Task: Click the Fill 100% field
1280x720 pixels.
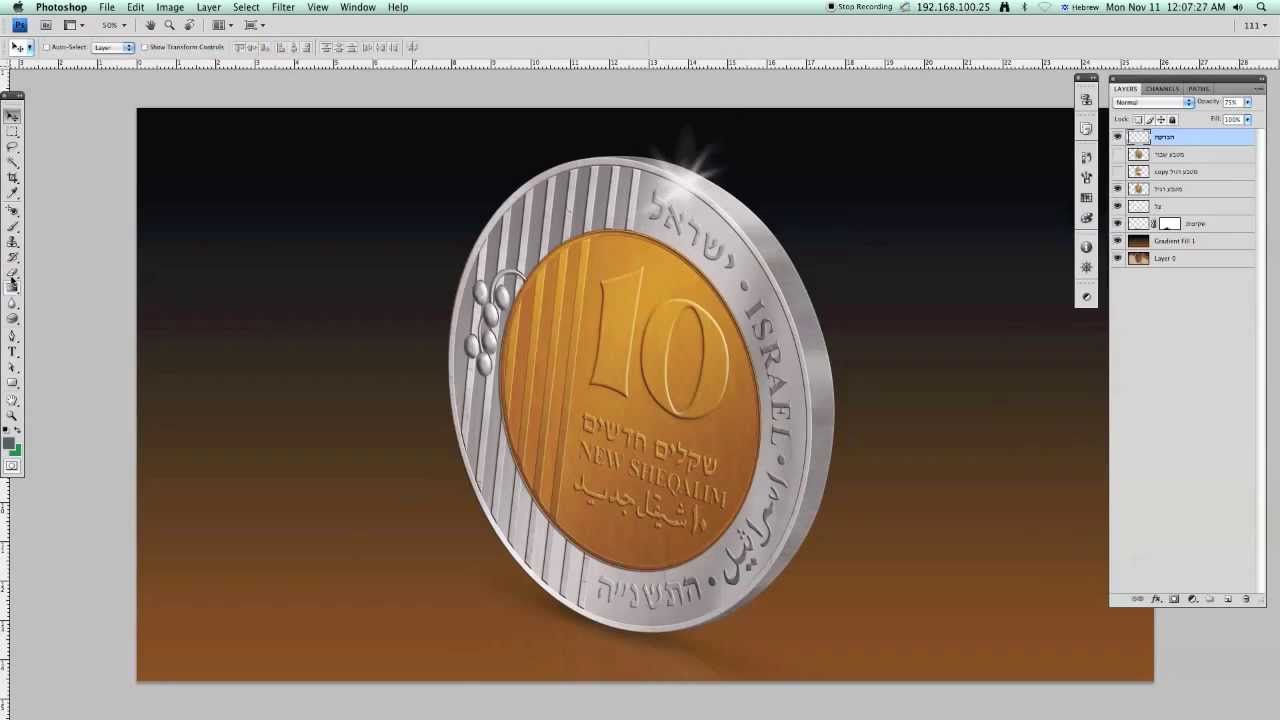Action: (x=1234, y=120)
